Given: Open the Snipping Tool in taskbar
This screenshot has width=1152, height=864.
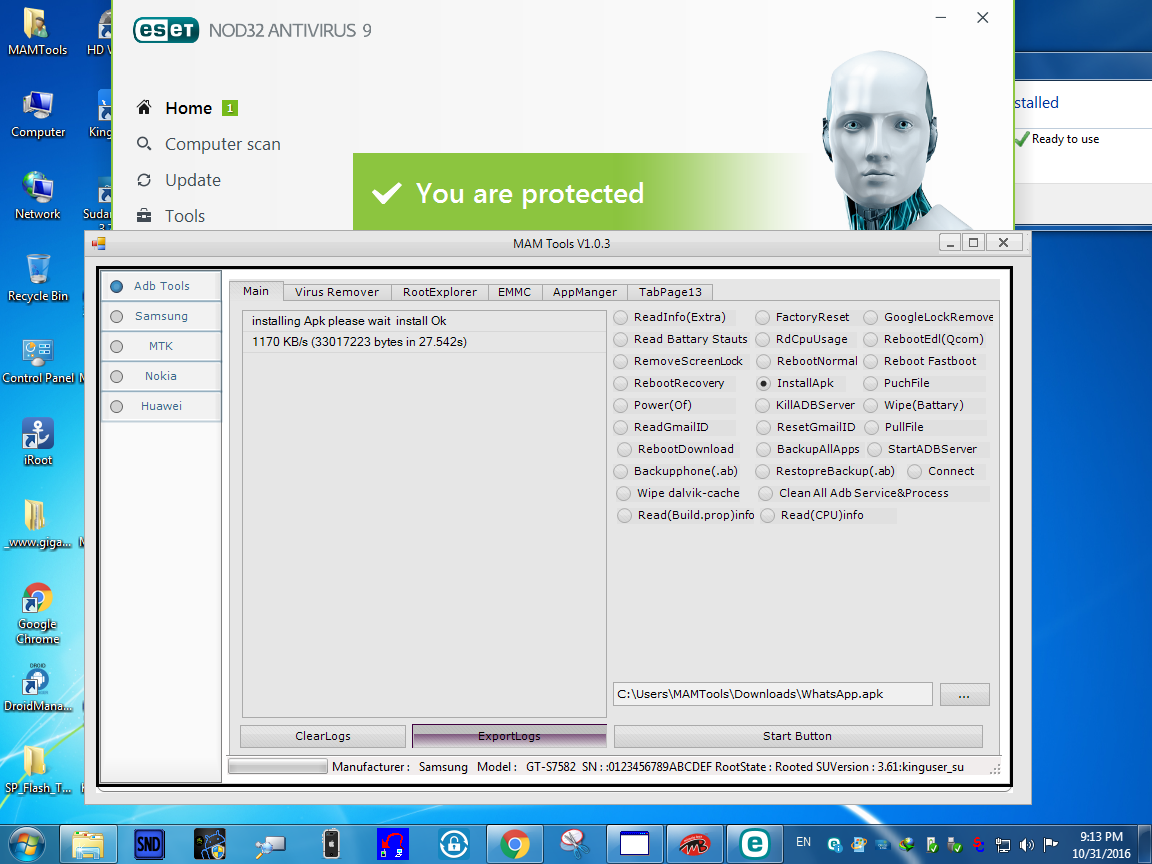Looking at the screenshot, I should 575,844.
